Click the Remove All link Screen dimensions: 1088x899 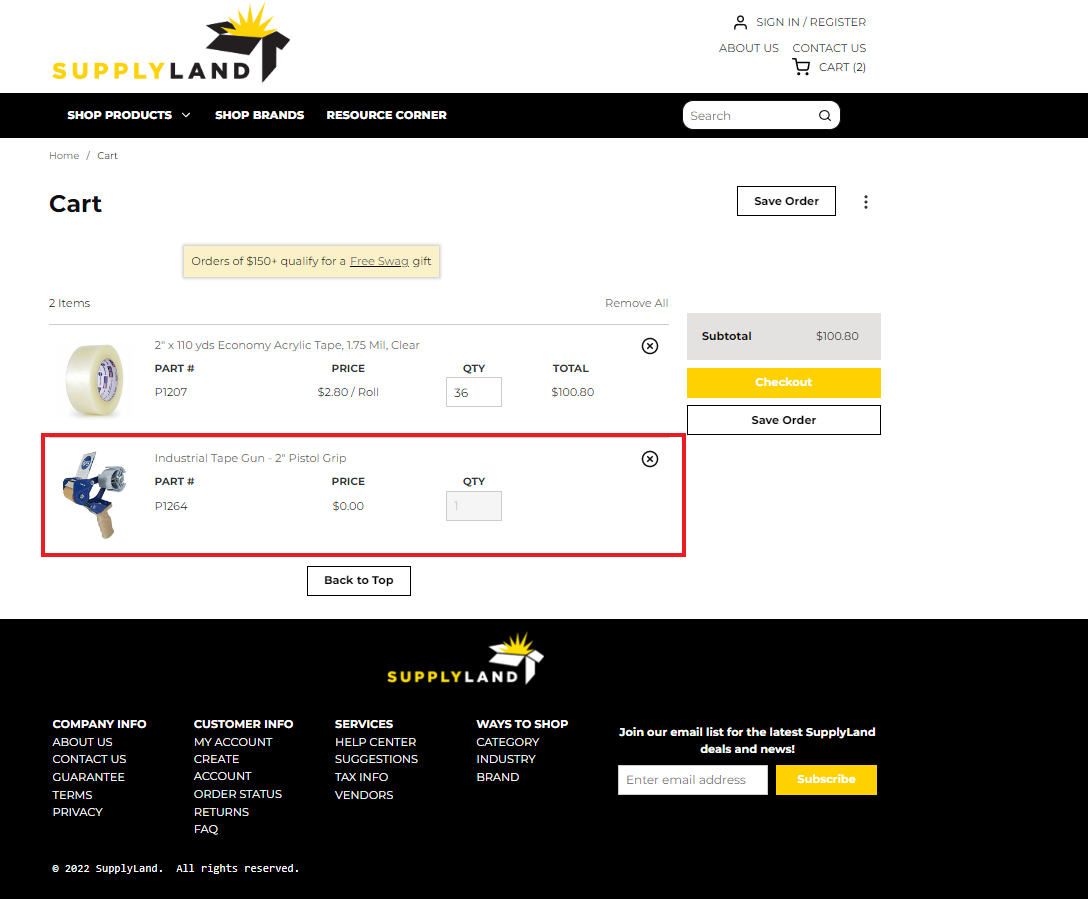[x=636, y=303]
